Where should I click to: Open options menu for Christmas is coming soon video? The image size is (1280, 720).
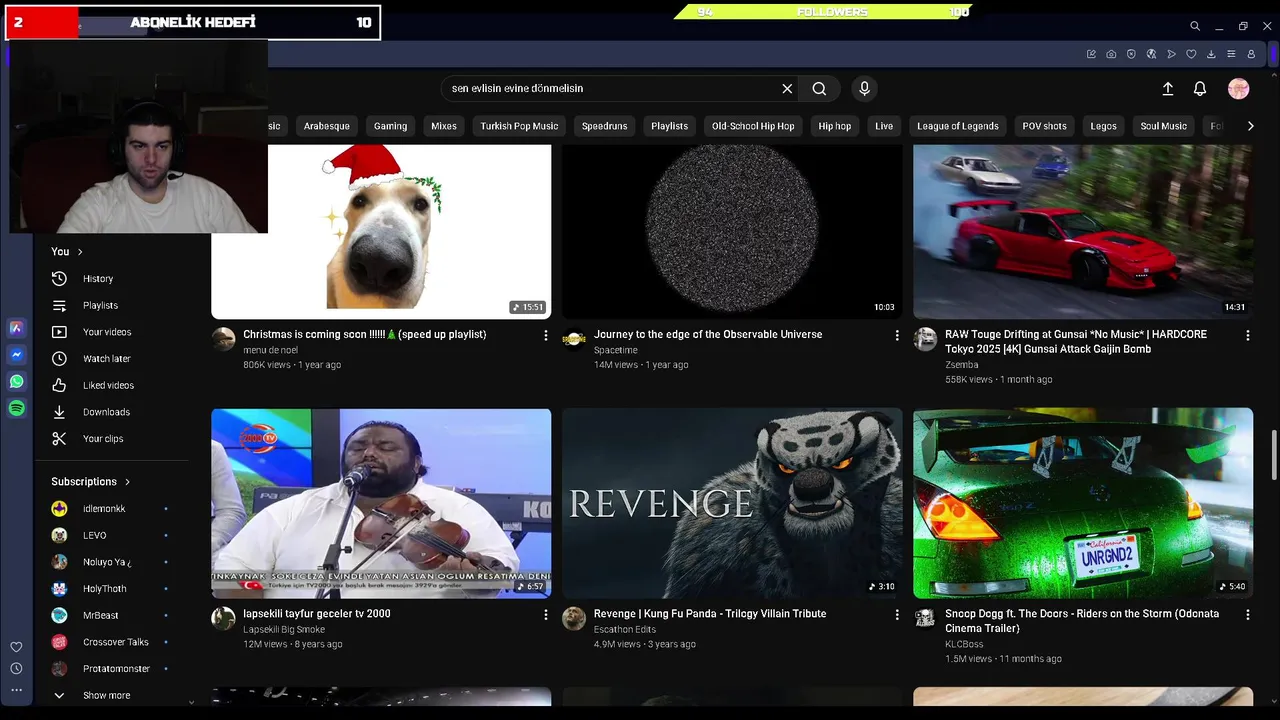(x=546, y=335)
